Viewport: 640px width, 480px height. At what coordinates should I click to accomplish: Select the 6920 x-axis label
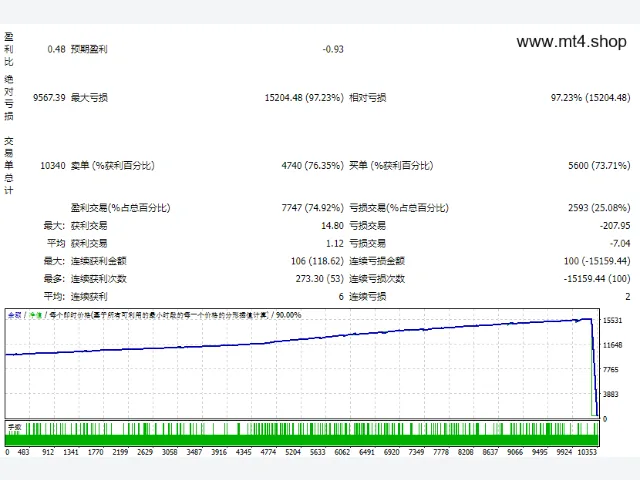pos(392,452)
